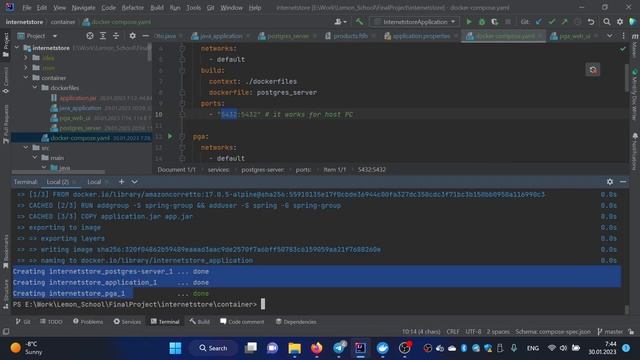
Task: Open the Navigate menu
Action: pyautogui.click(x=83, y=8)
